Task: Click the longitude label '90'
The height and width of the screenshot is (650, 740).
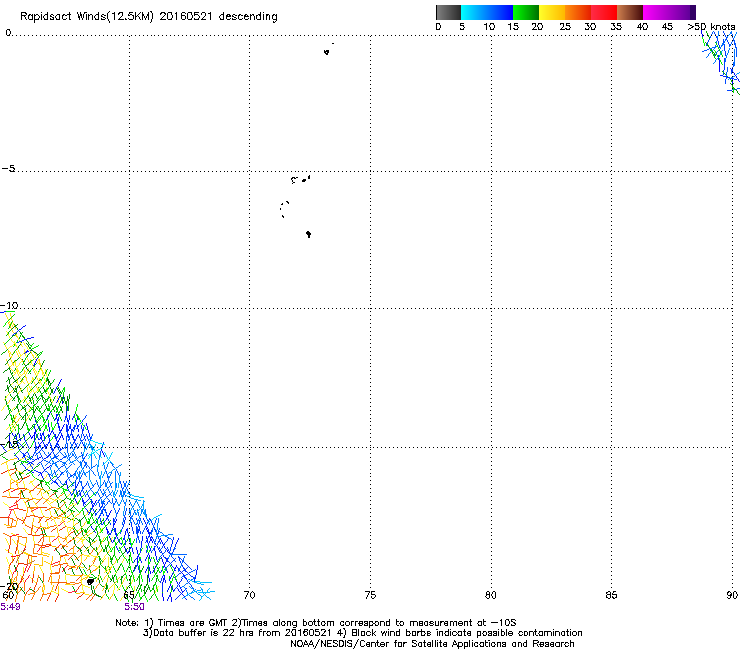Action: 732,595
